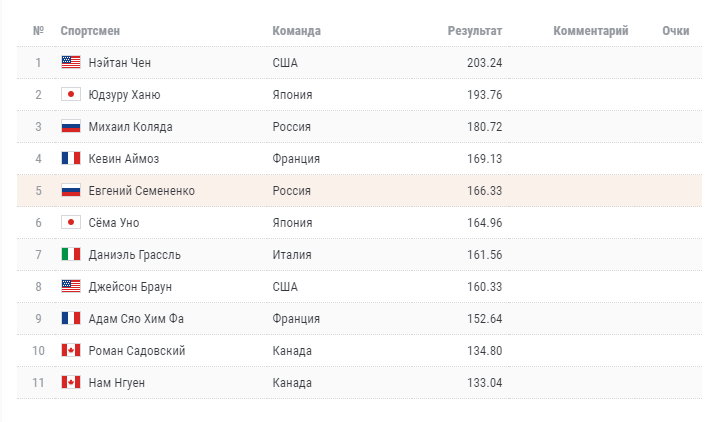Click the Команда column header
717x422 pixels.
296,31
